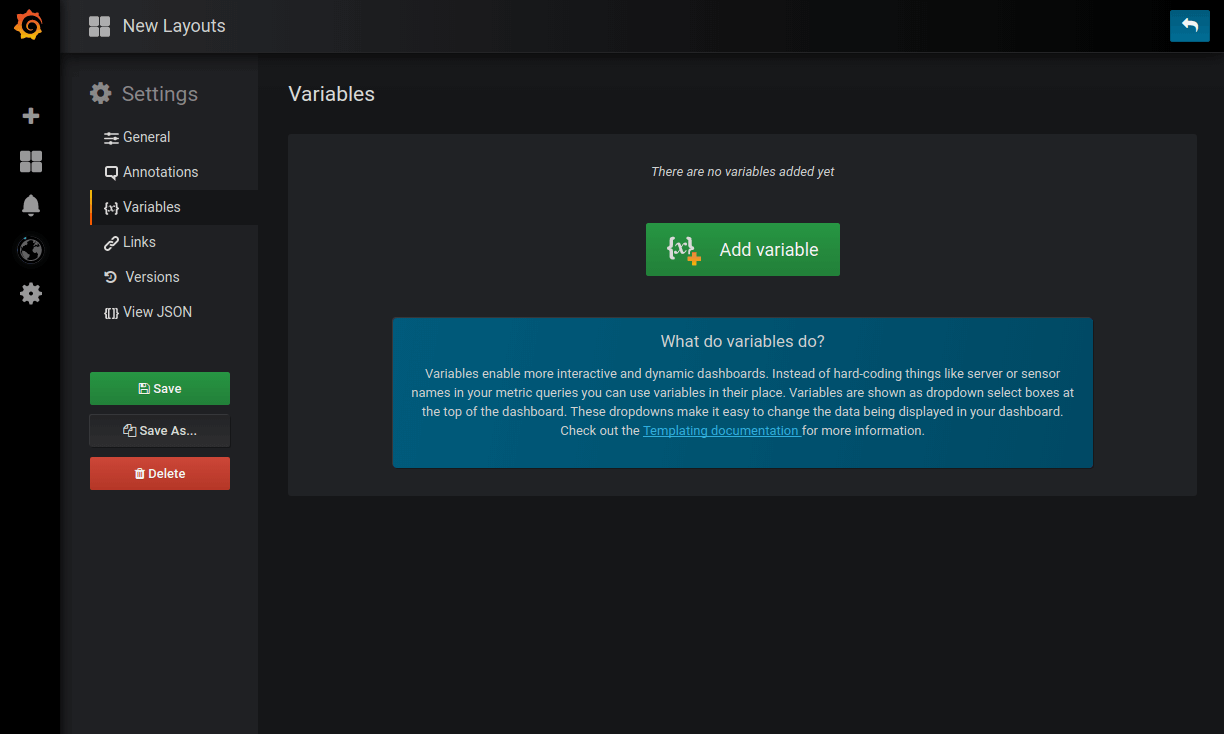The height and width of the screenshot is (734, 1224).
Task: Click the Save As... button
Action: tap(160, 431)
